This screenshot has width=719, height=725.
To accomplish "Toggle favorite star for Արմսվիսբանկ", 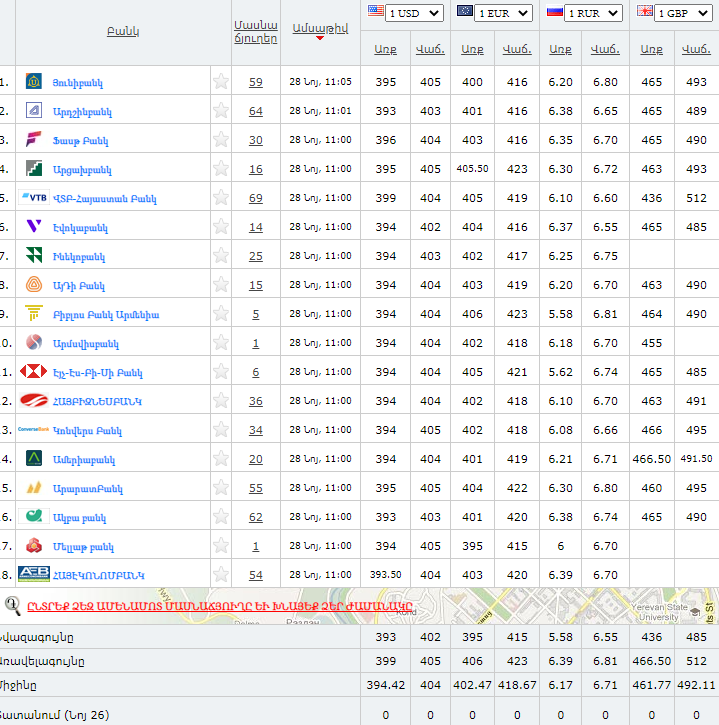I will (221, 342).
